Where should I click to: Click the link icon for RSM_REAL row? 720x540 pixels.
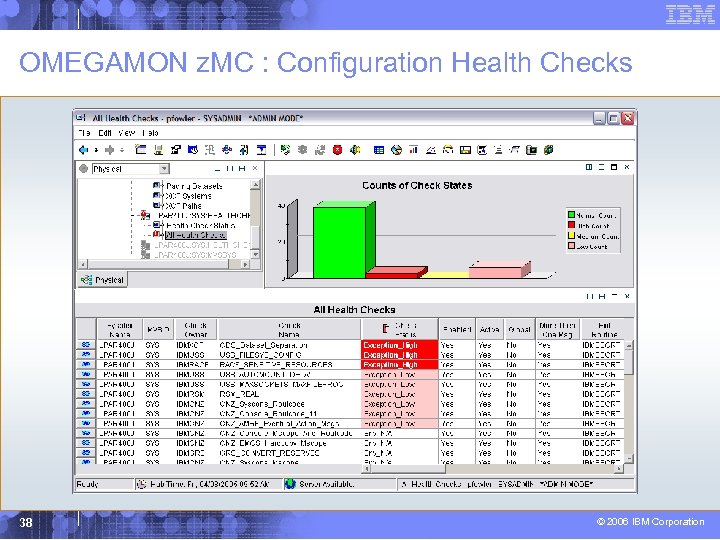point(85,394)
